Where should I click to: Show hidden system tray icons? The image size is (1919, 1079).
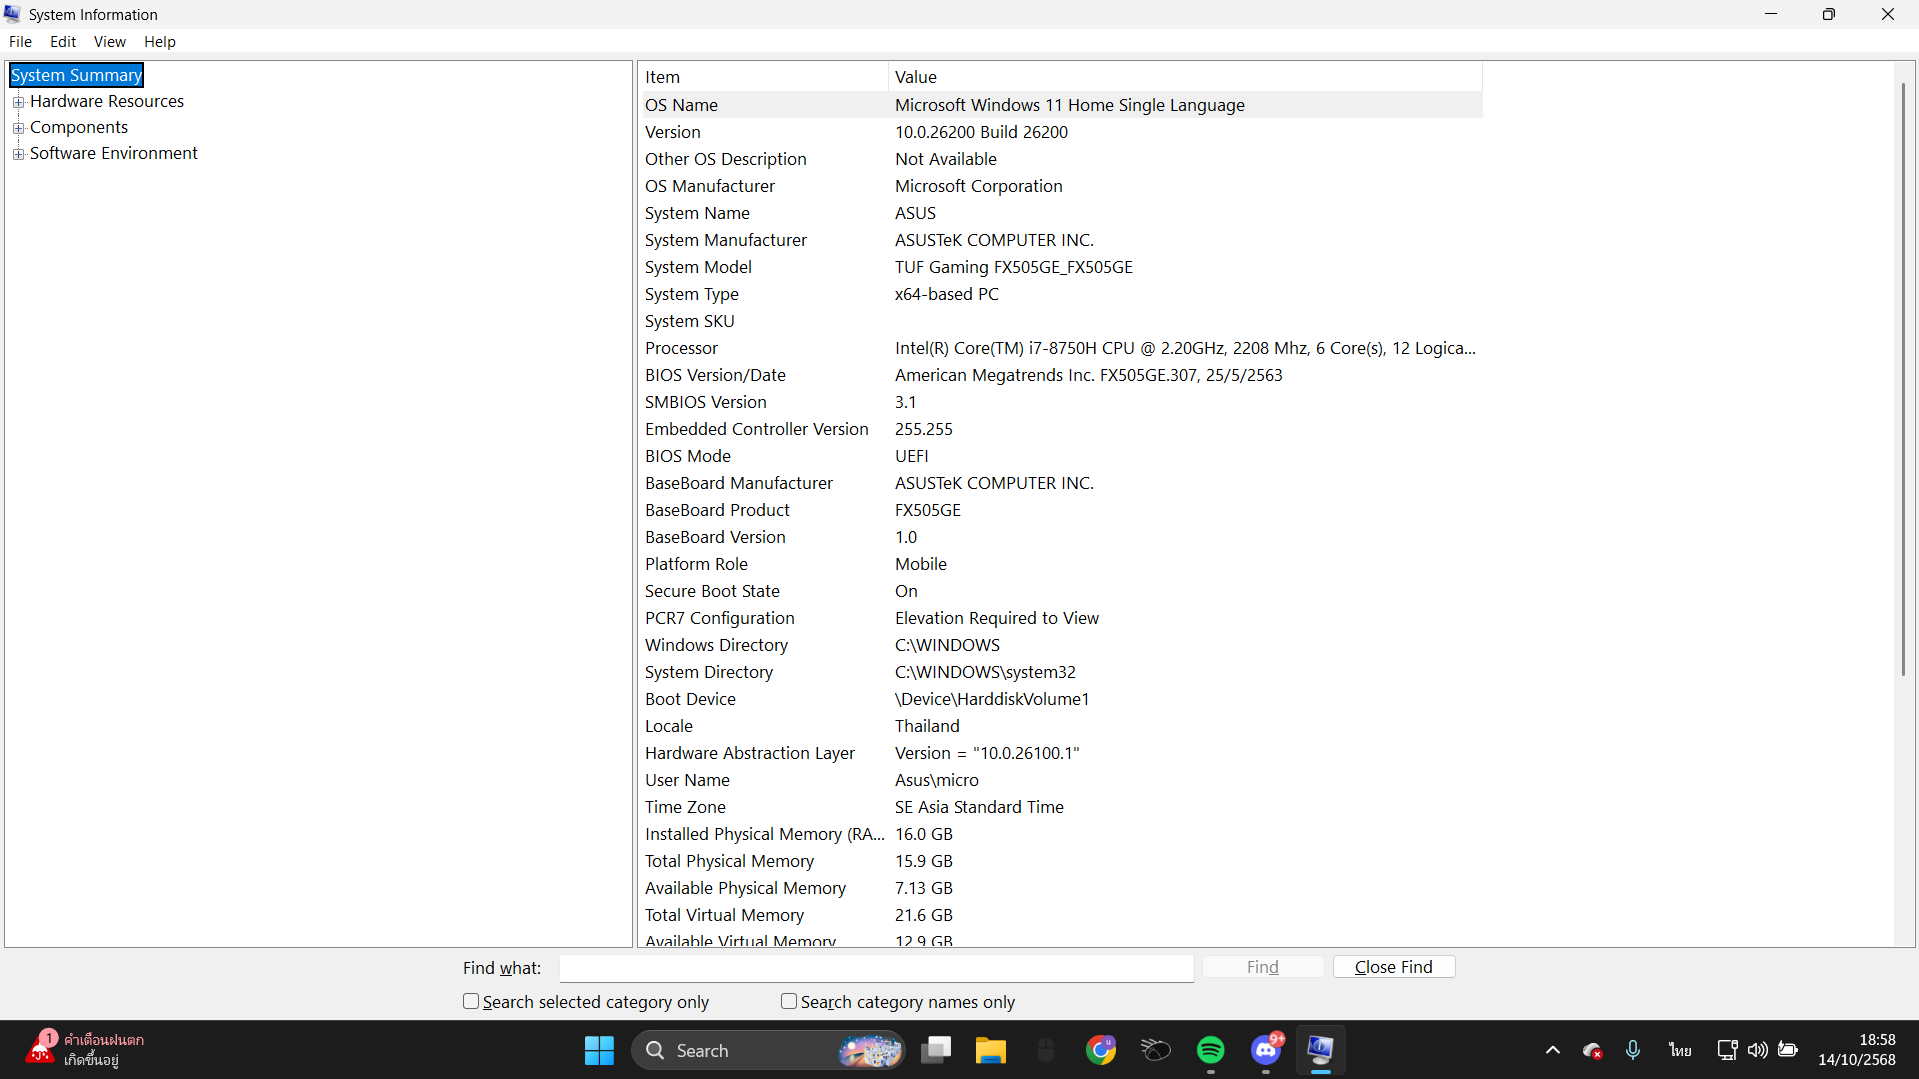pos(1553,1050)
